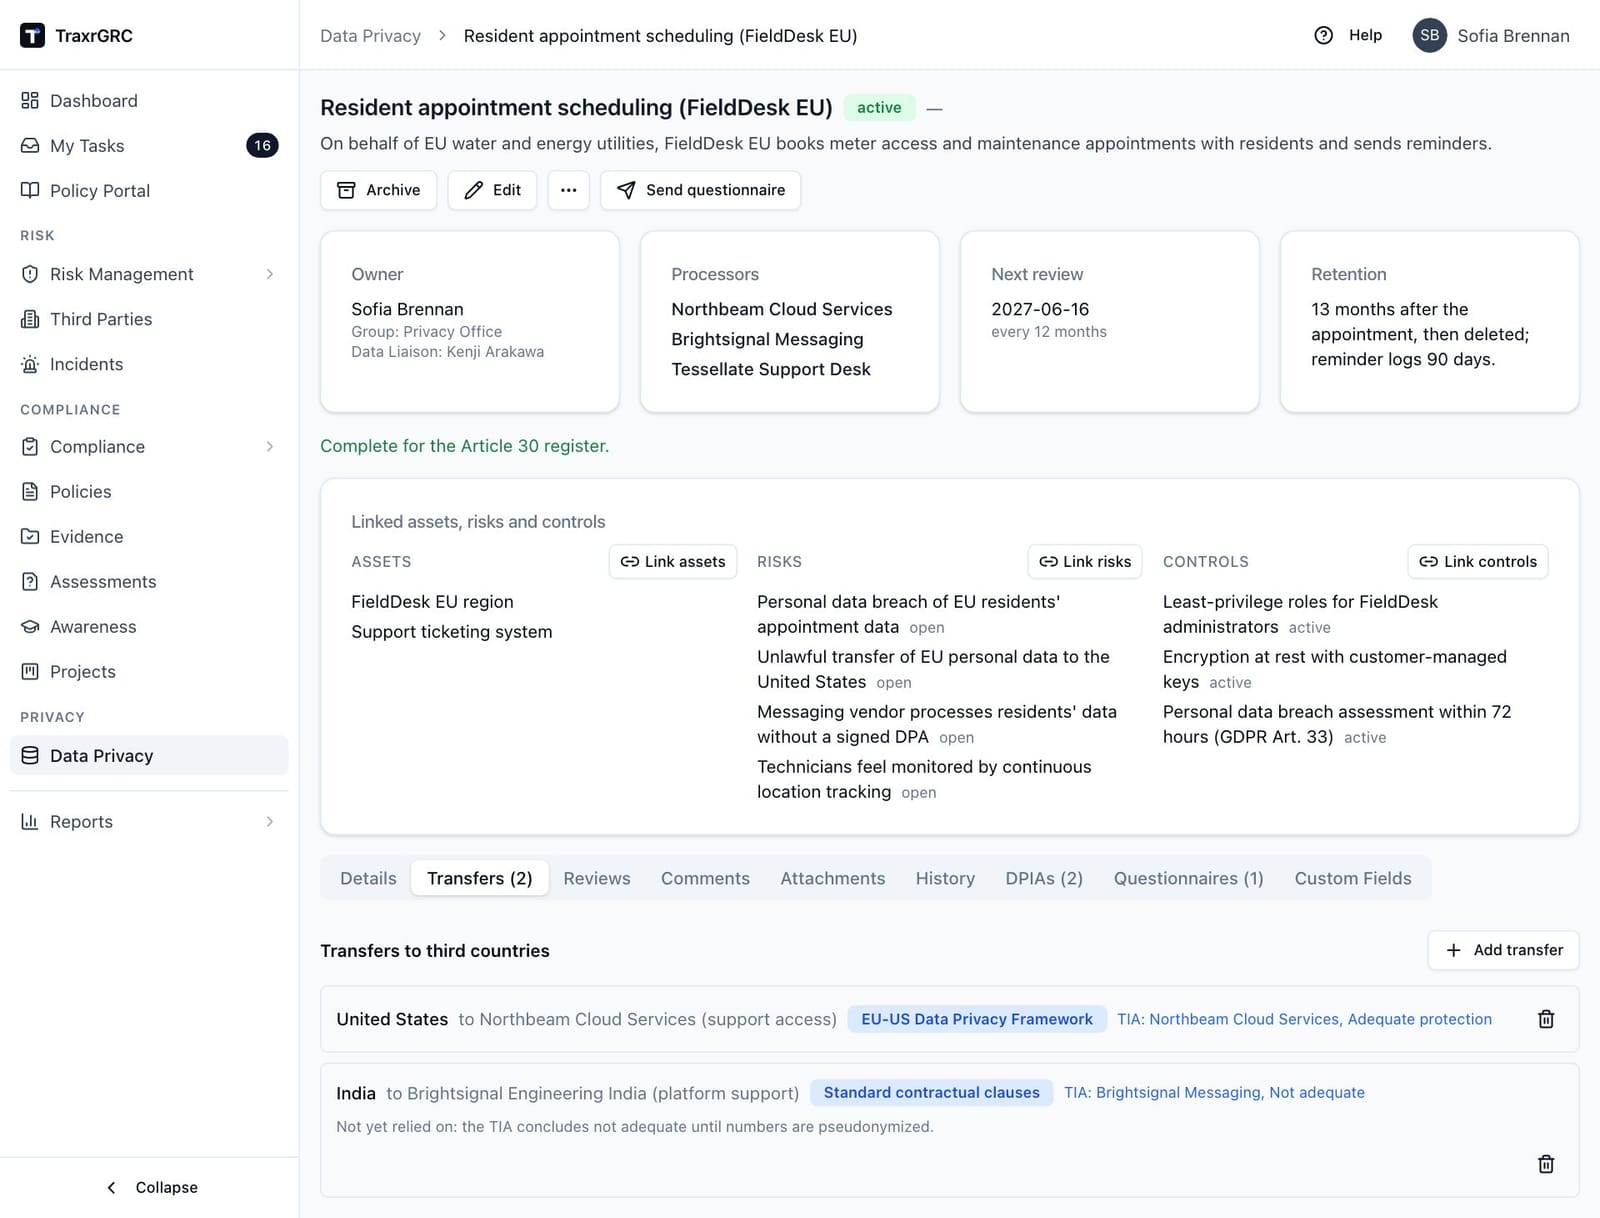View Incidents page
The width and height of the screenshot is (1600, 1218).
click(149, 364)
